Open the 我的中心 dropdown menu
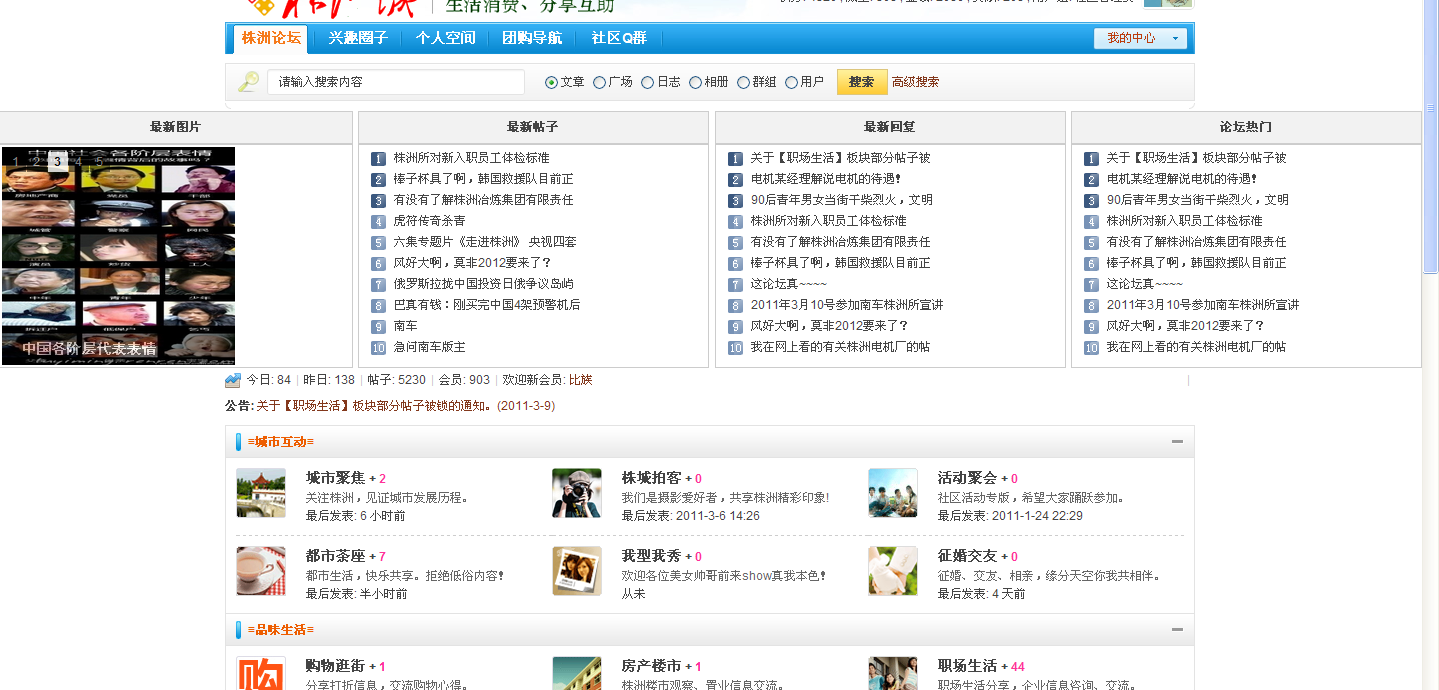Screen dimensions: 1439x690 [1140, 38]
